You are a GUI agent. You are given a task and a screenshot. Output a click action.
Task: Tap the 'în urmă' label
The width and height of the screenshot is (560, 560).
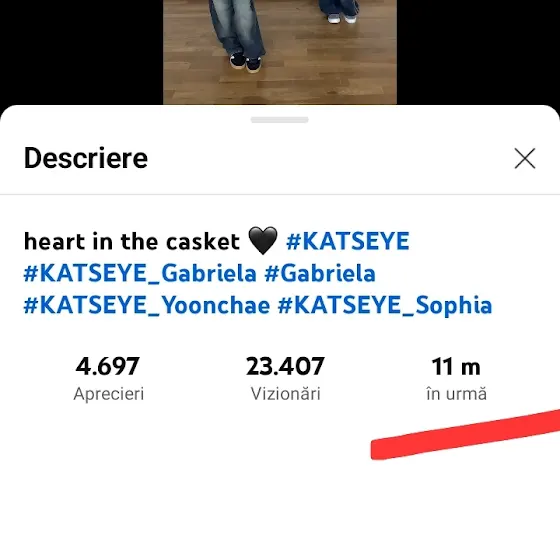456,394
